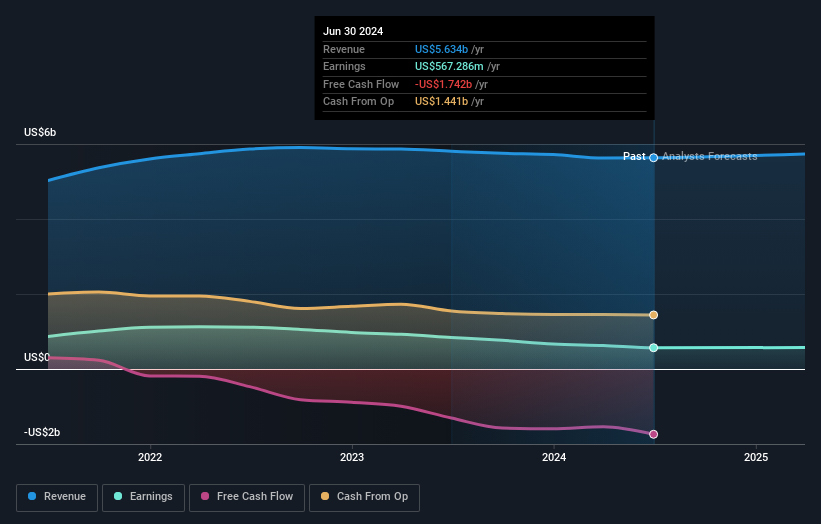Viewport: 821px width, 524px height.
Task: Toggle the Free Cash Flow legend button
Action: pos(247,497)
